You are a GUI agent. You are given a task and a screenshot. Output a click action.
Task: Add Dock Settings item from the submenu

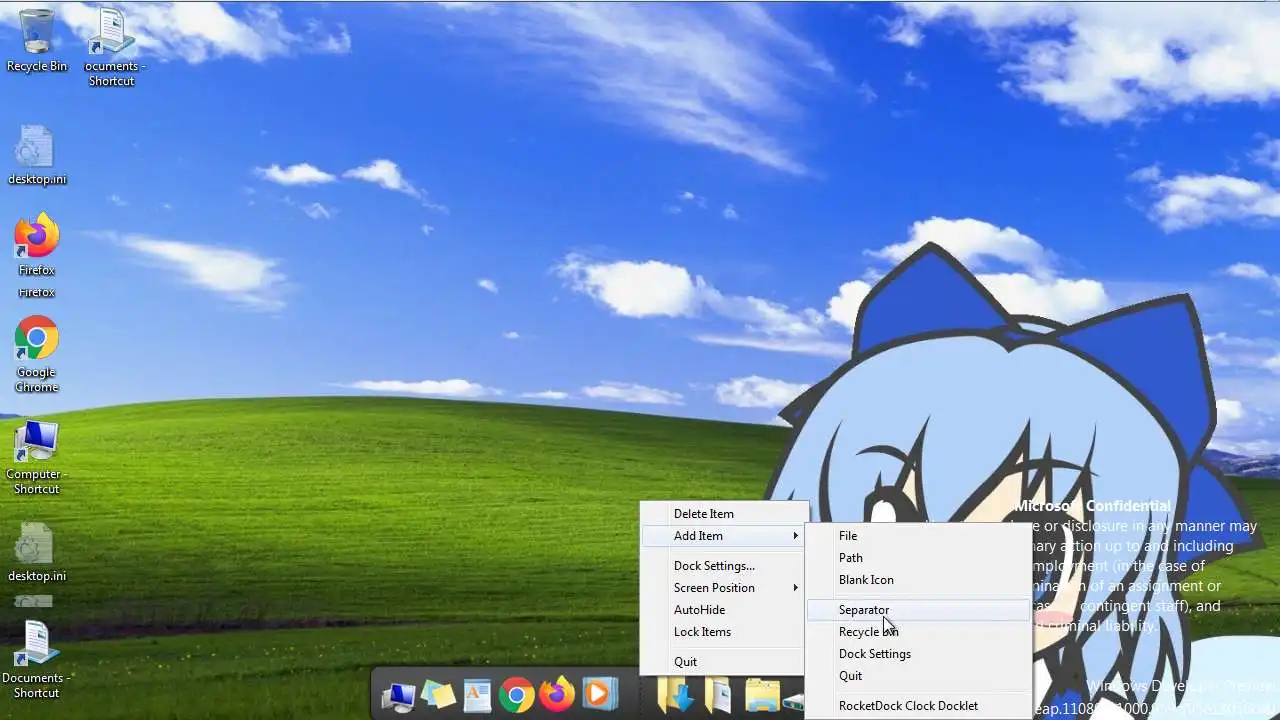919,654
